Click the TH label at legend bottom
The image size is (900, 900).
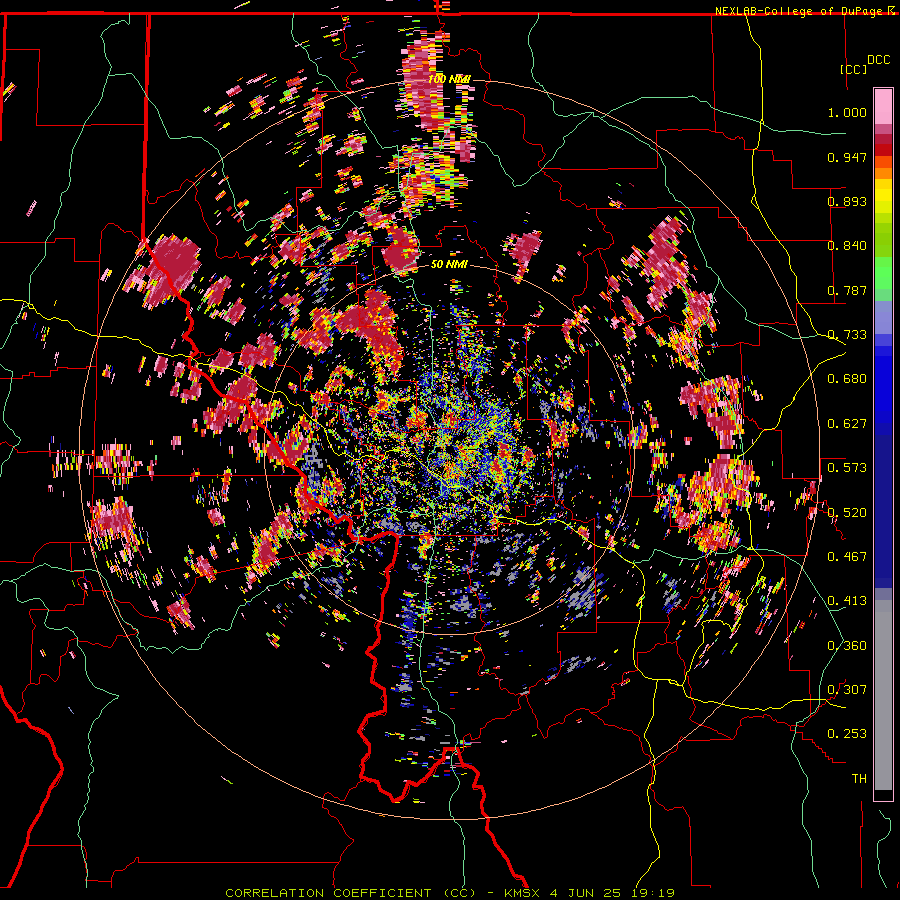(x=859, y=779)
